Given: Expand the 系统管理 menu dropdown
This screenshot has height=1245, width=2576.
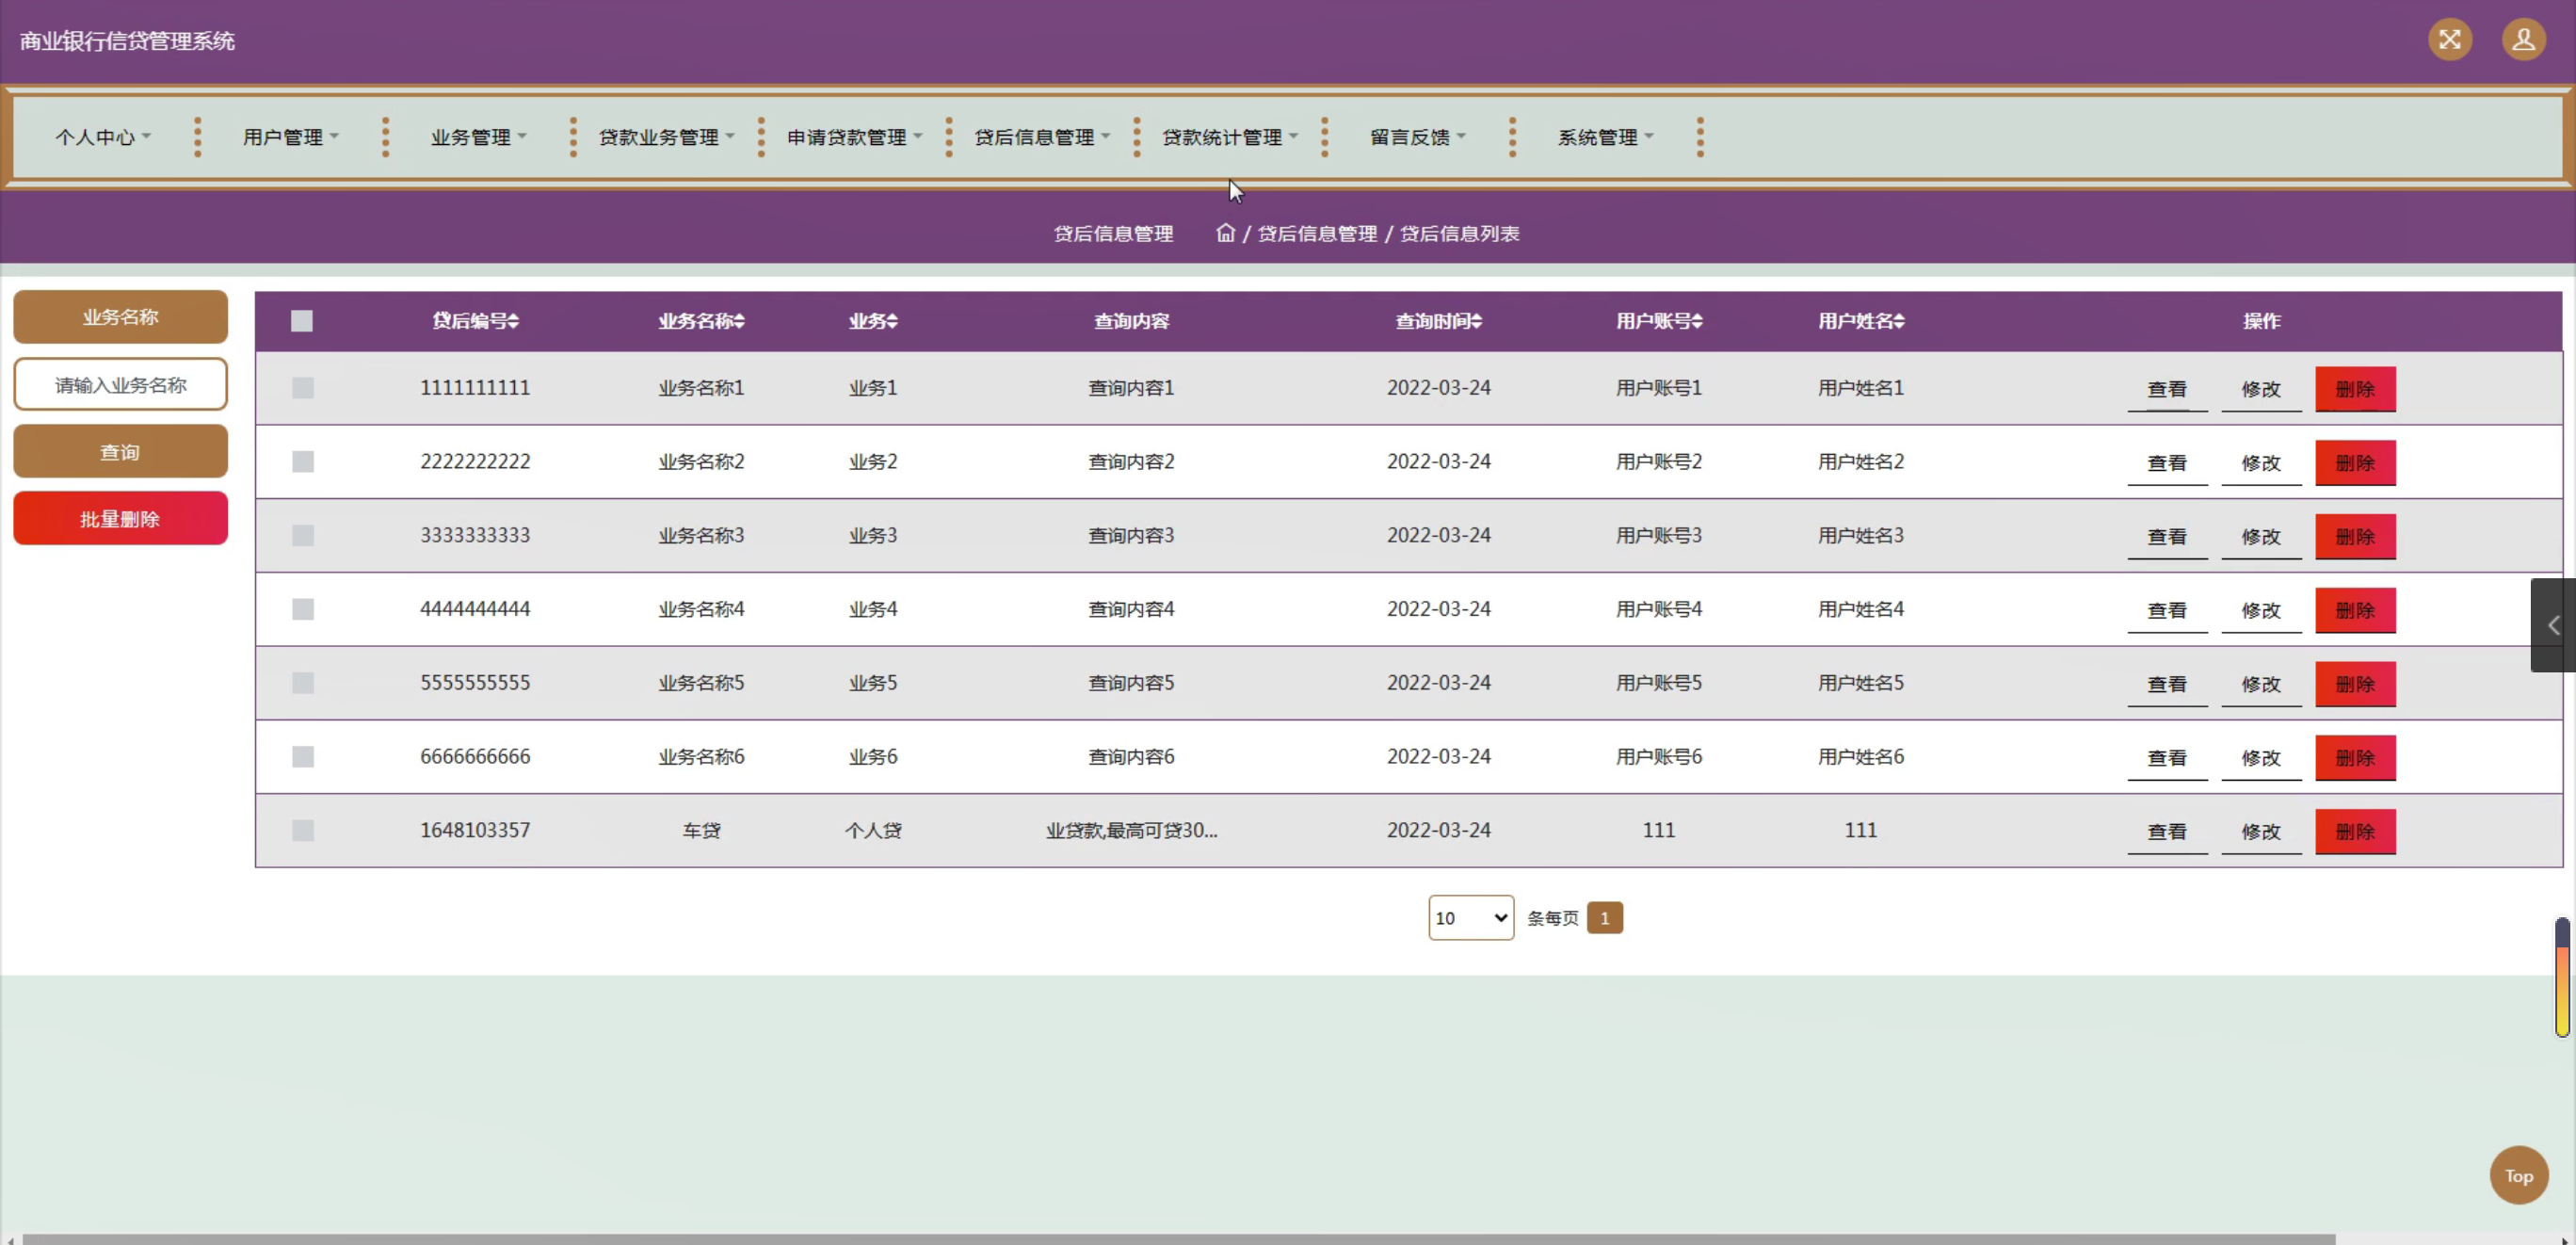Looking at the screenshot, I should point(1605,137).
